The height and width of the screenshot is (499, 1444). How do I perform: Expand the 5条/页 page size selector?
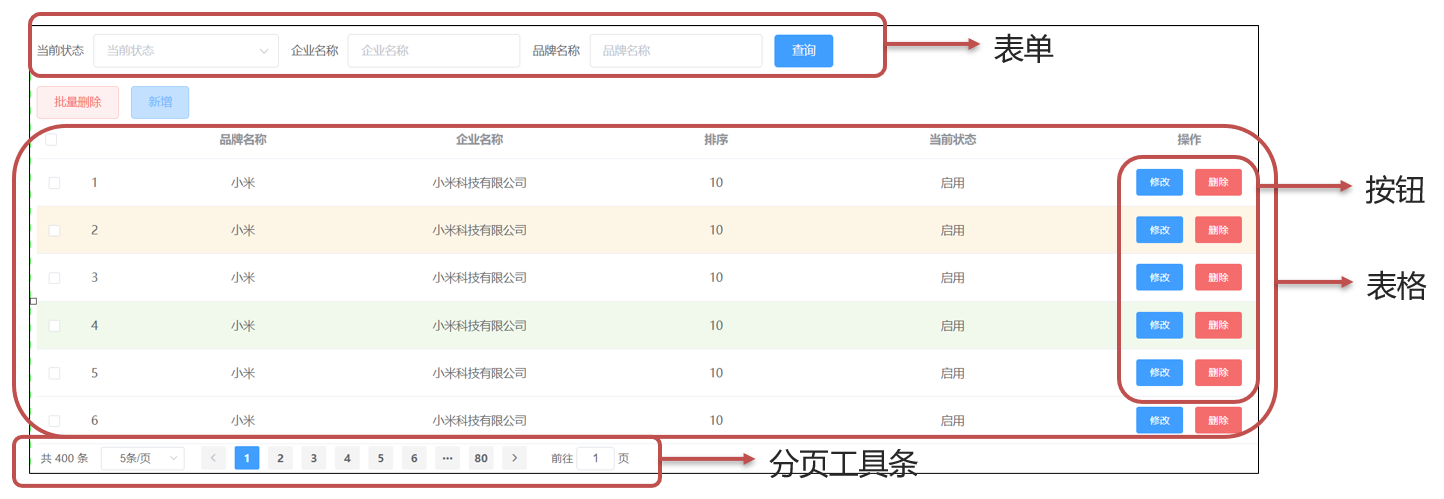click(143, 458)
